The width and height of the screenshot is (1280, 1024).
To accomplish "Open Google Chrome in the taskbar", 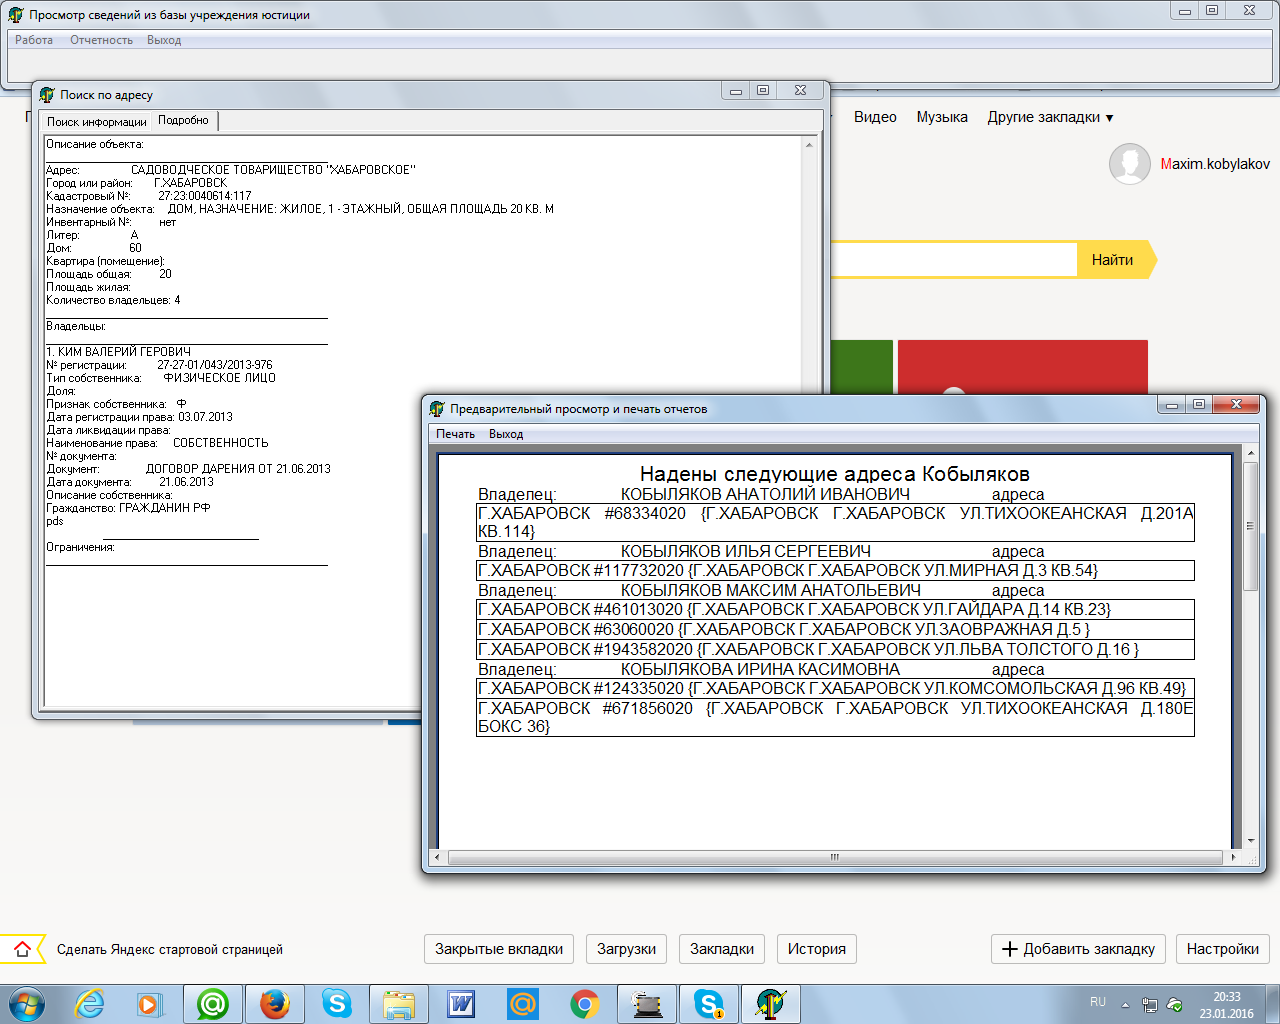I will [x=585, y=1003].
